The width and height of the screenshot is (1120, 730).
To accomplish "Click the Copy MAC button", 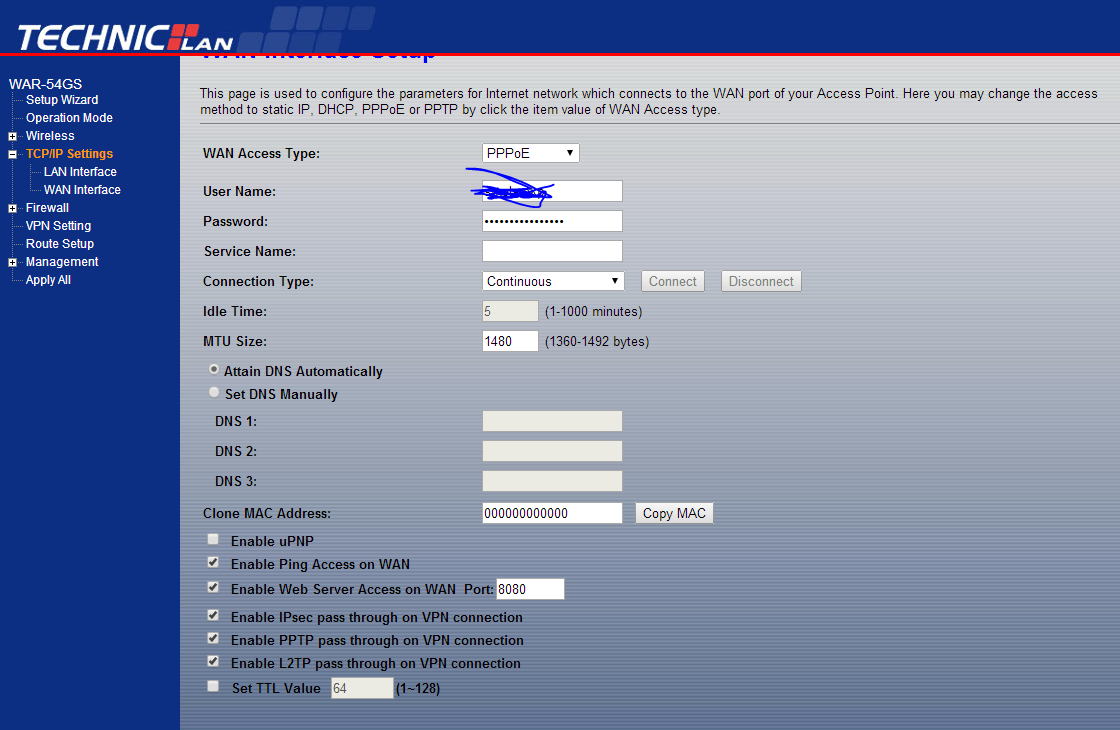I will [x=674, y=514].
